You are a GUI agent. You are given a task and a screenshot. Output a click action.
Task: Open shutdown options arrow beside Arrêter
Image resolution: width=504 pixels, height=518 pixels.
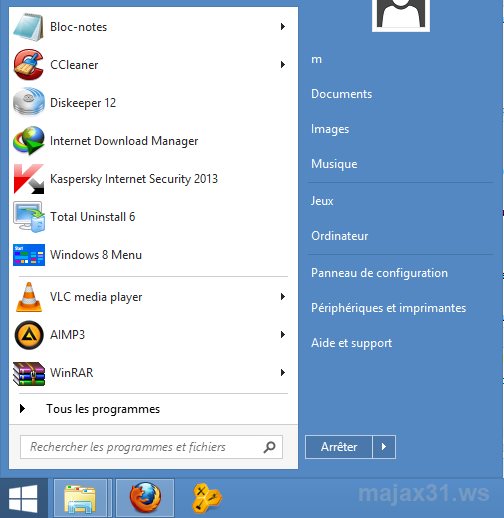click(x=384, y=447)
